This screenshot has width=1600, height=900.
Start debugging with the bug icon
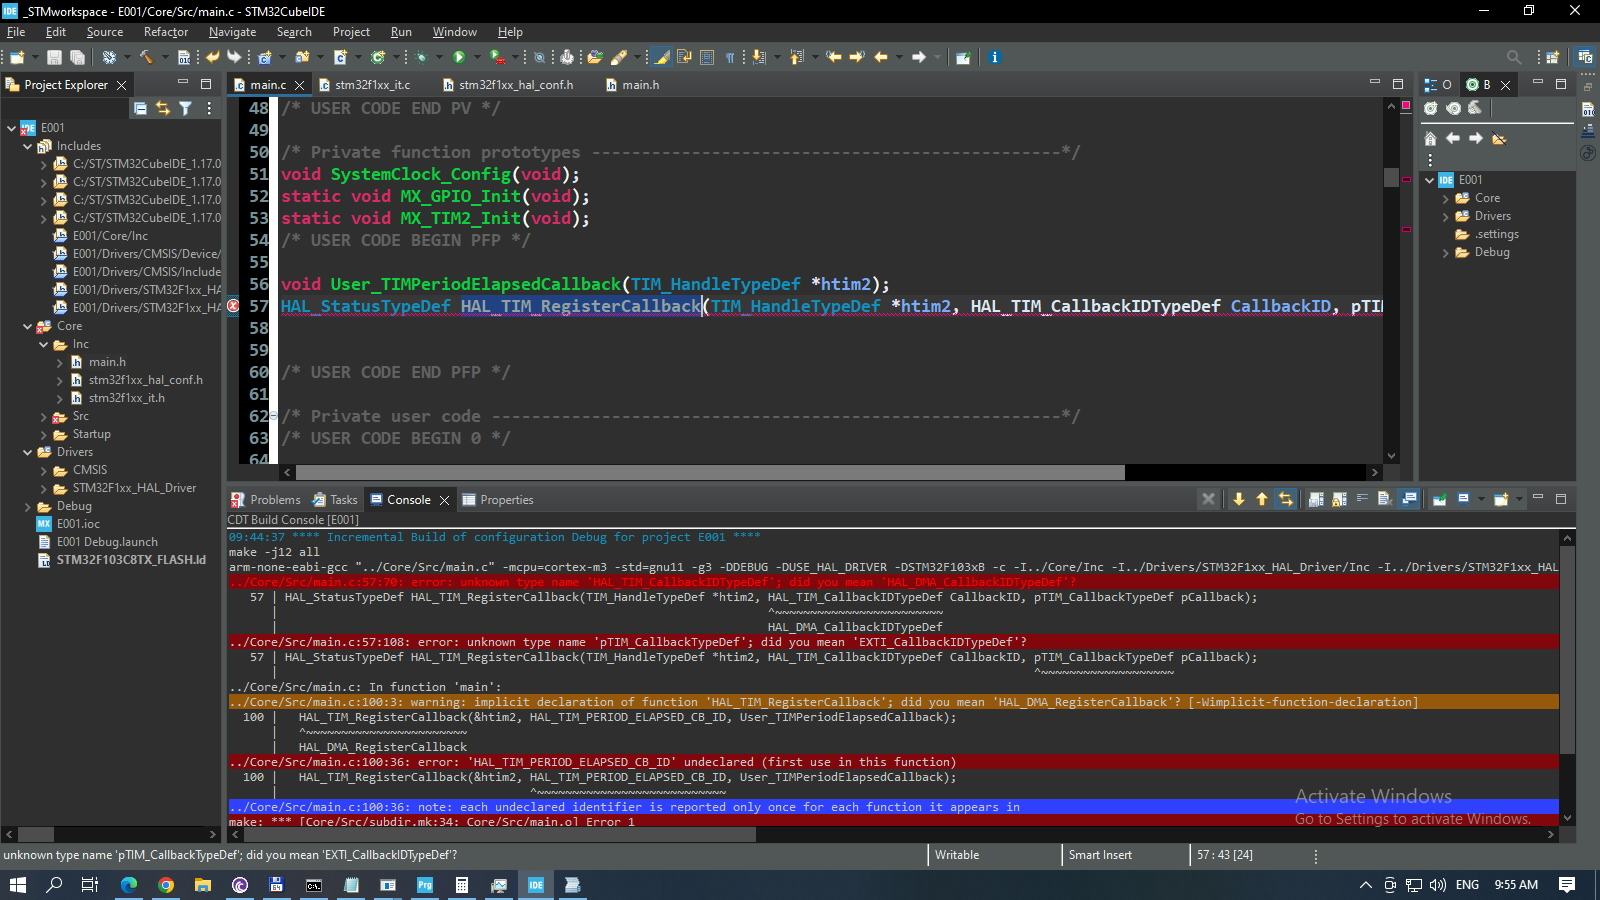point(421,57)
